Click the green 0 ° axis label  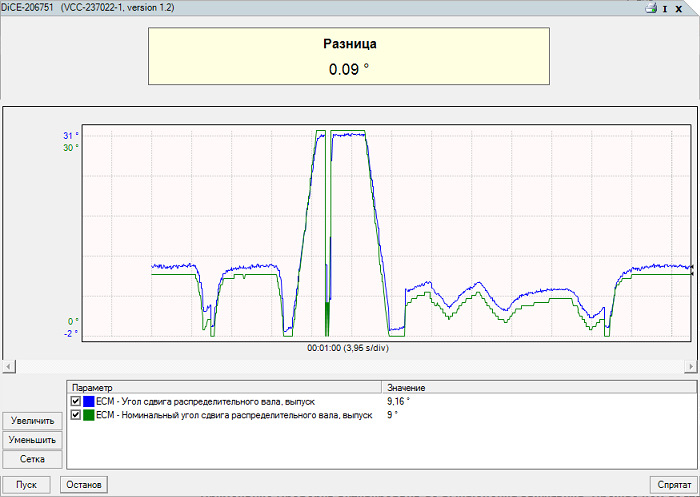(73, 322)
